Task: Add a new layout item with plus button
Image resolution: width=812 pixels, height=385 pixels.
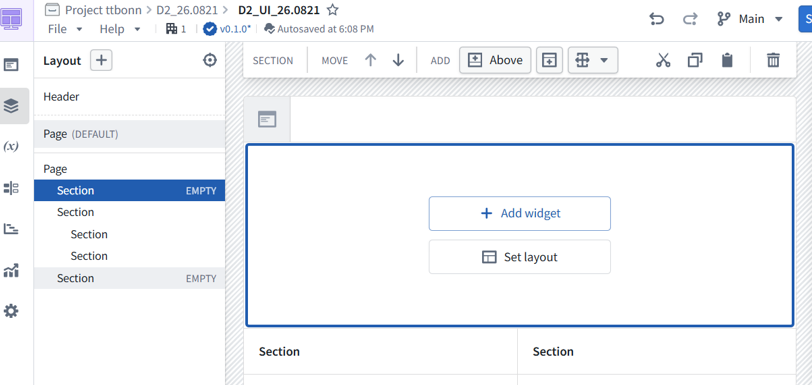Action: pos(102,61)
